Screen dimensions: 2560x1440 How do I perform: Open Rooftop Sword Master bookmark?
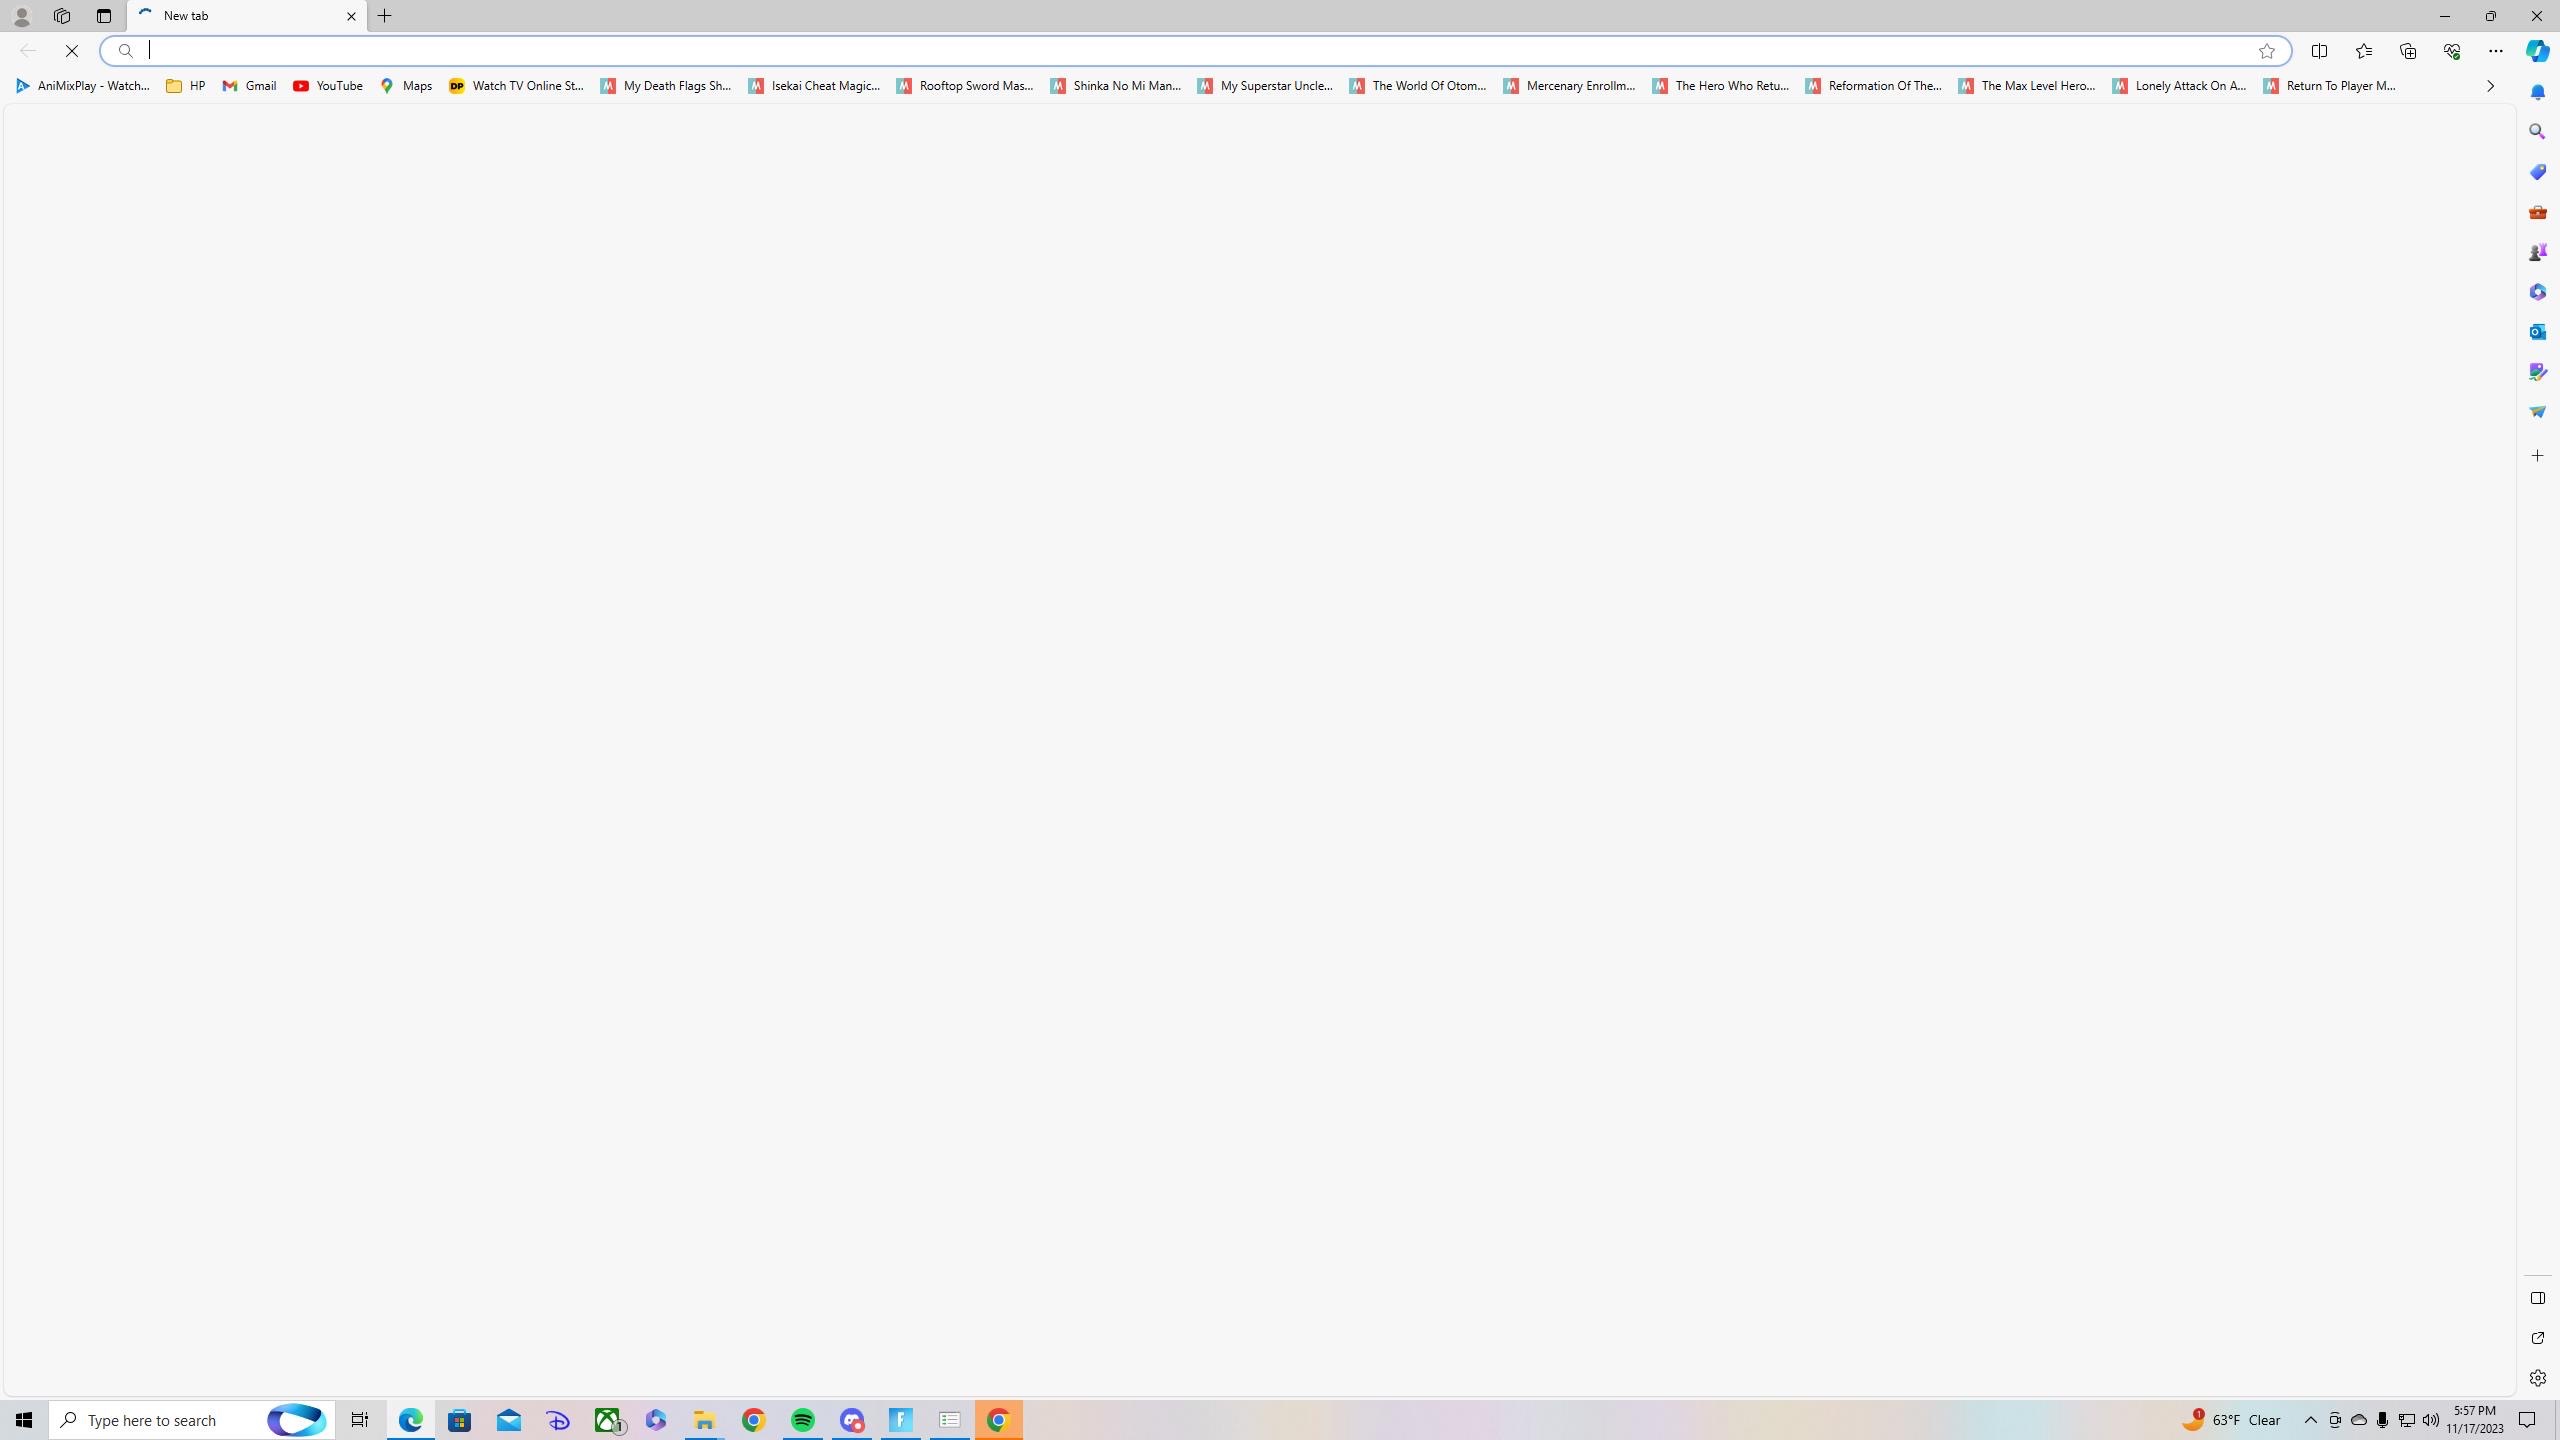(x=965, y=86)
